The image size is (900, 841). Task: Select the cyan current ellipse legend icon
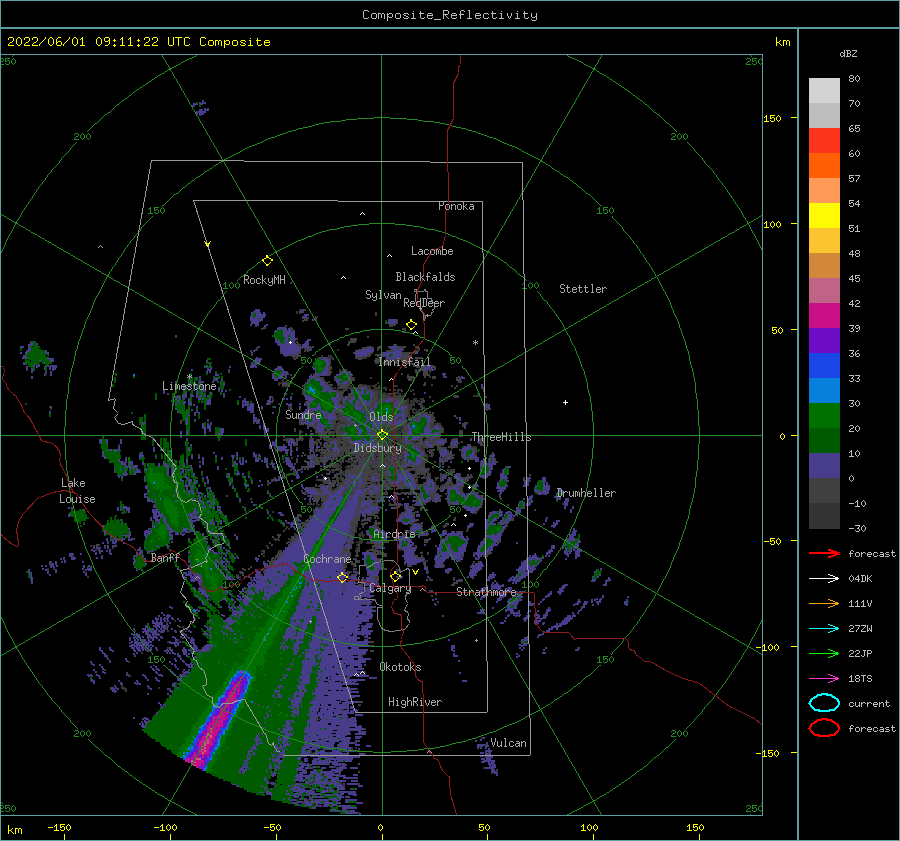tap(824, 703)
